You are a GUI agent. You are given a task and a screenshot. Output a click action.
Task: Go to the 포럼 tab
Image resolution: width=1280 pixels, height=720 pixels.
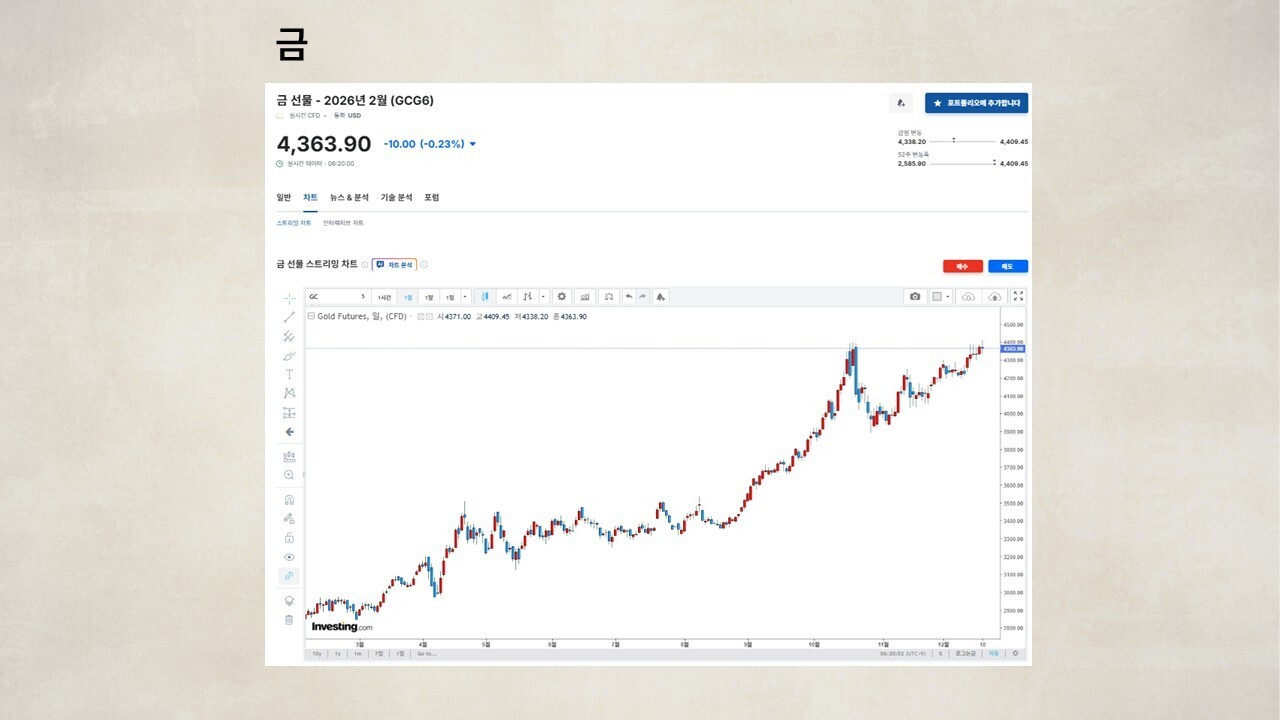pyautogui.click(x=432, y=198)
